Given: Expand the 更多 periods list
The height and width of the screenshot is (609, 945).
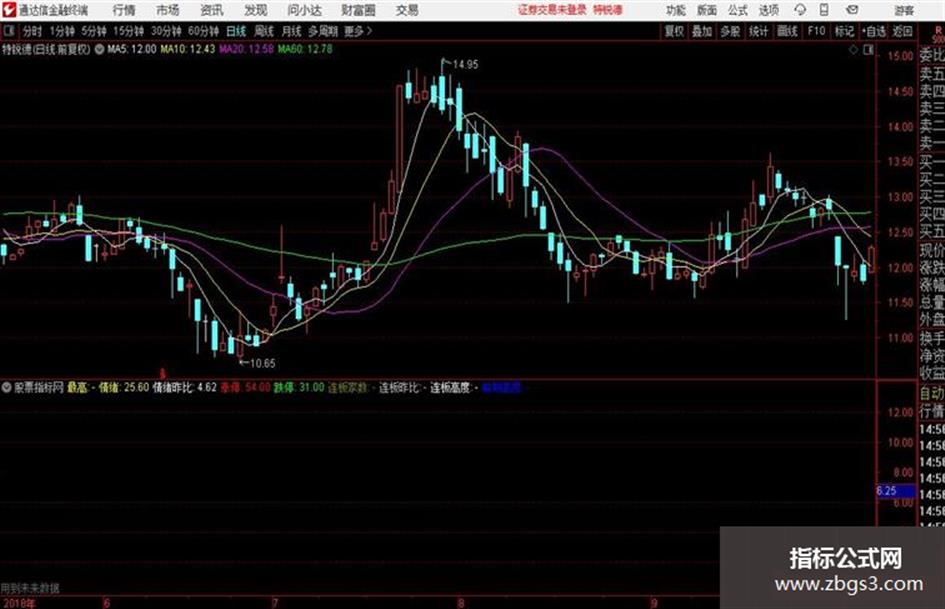Looking at the screenshot, I should click(358, 31).
